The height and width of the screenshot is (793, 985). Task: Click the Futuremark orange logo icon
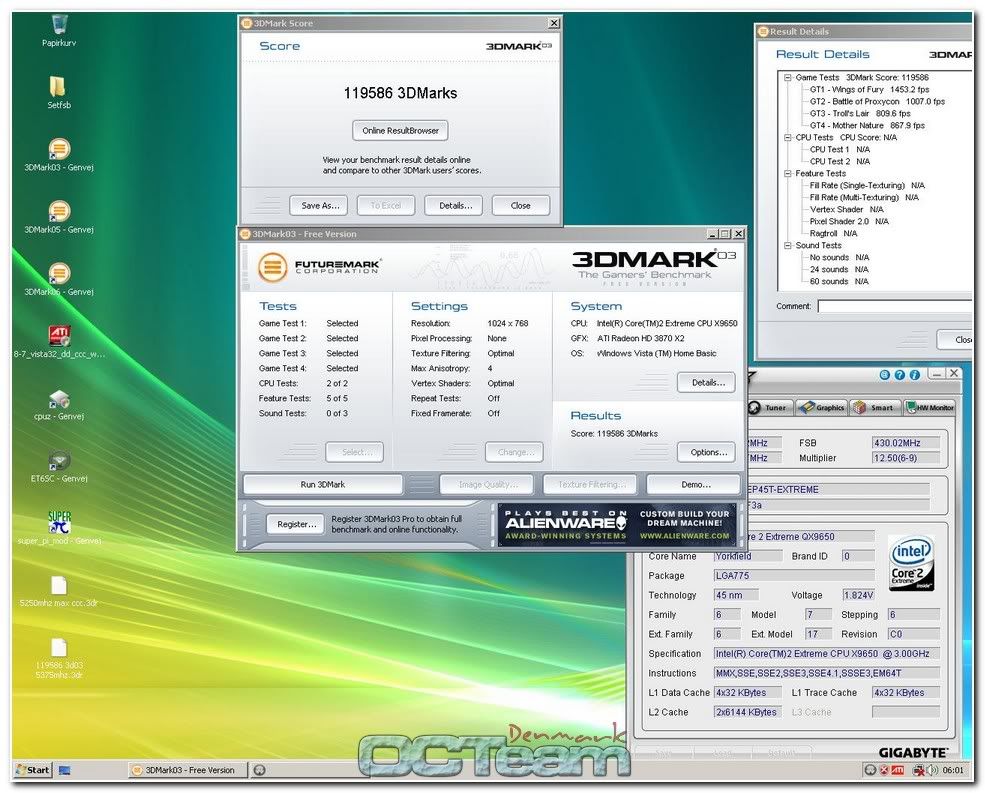click(273, 266)
